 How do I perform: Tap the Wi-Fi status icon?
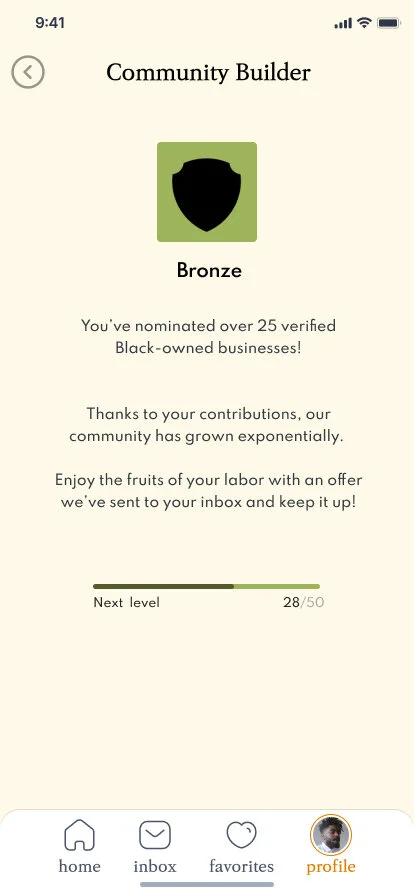(x=364, y=23)
